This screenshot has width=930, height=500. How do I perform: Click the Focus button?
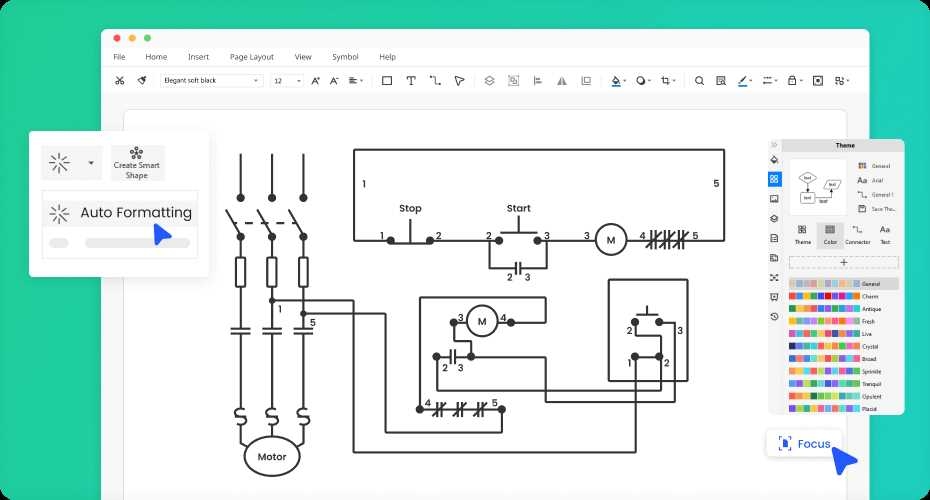pyautogui.click(x=804, y=443)
